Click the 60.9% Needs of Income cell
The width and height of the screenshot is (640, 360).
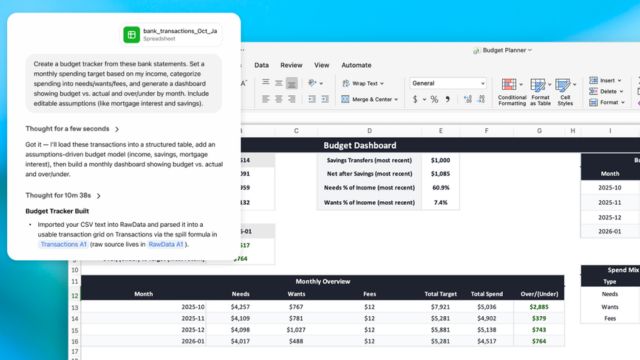[x=440, y=188]
